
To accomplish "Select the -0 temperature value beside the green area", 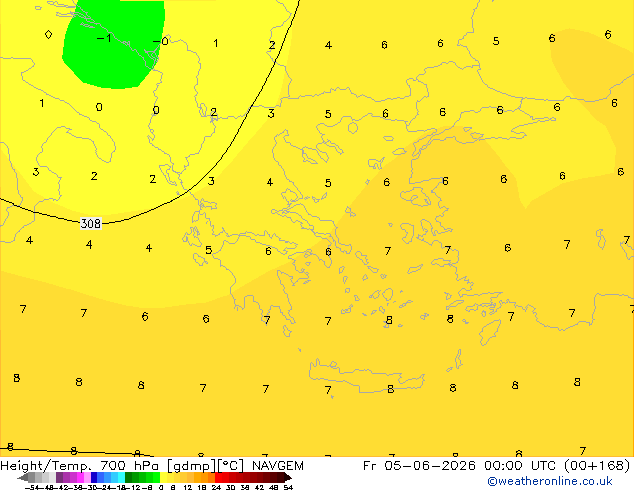I will point(161,41).
